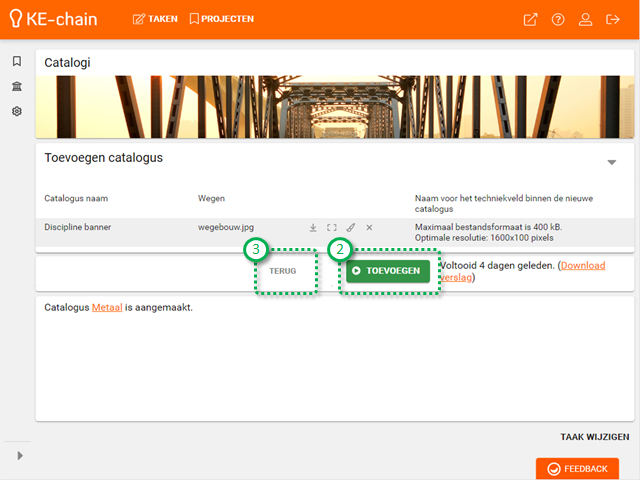Open the help question mark icon
Image resolution: width=640 pixels, height=480 pixels.
click(x=558, y=19)
